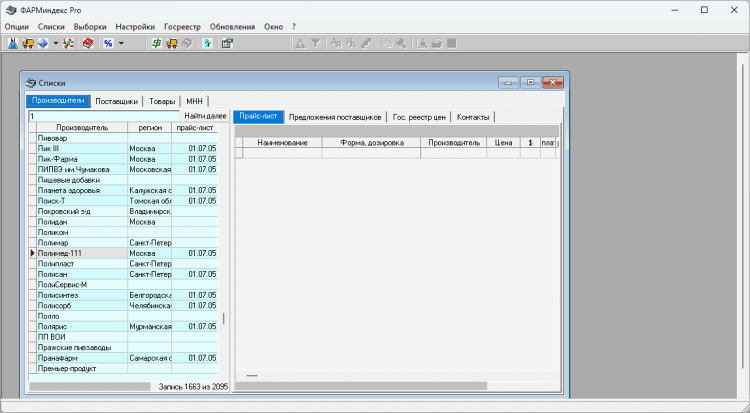
Task: Expand dropdown arrow next to percent icon
Action: pos(121,43)
